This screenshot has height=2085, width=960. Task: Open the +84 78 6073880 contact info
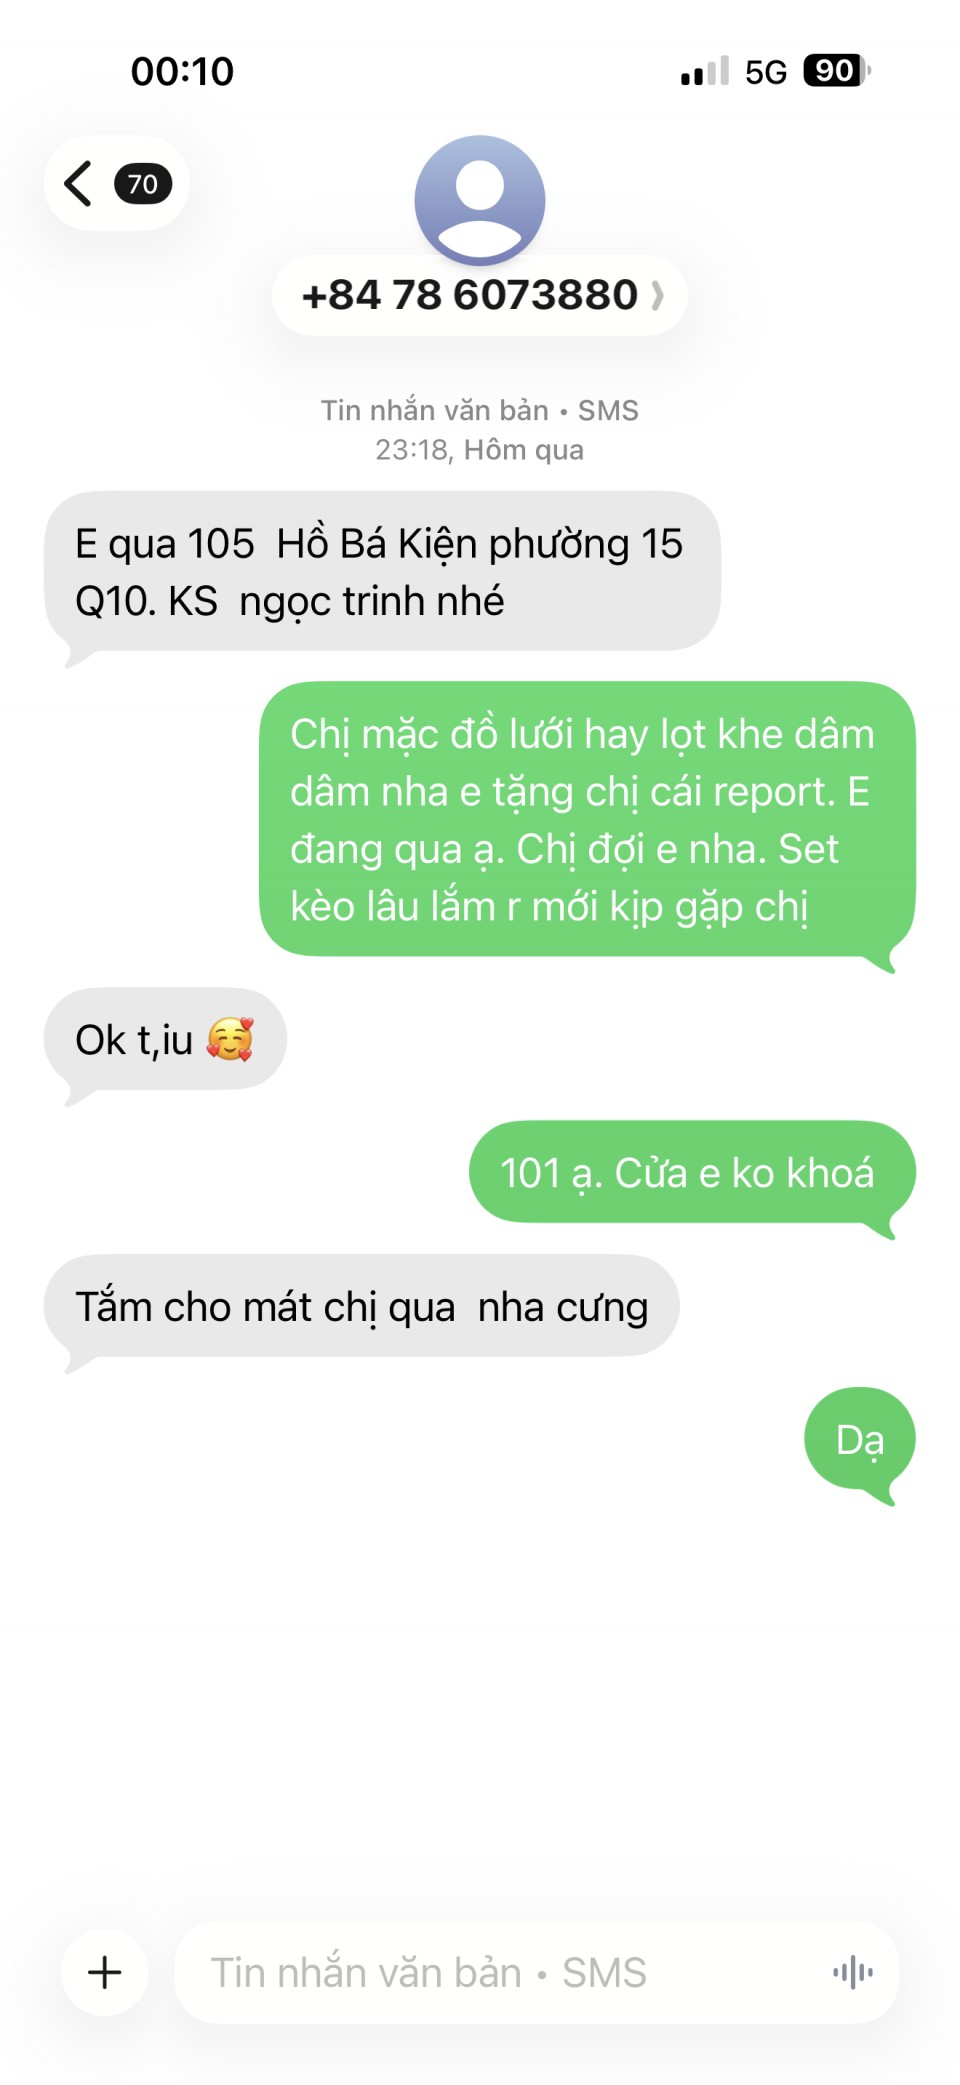[x=480, y=295]
